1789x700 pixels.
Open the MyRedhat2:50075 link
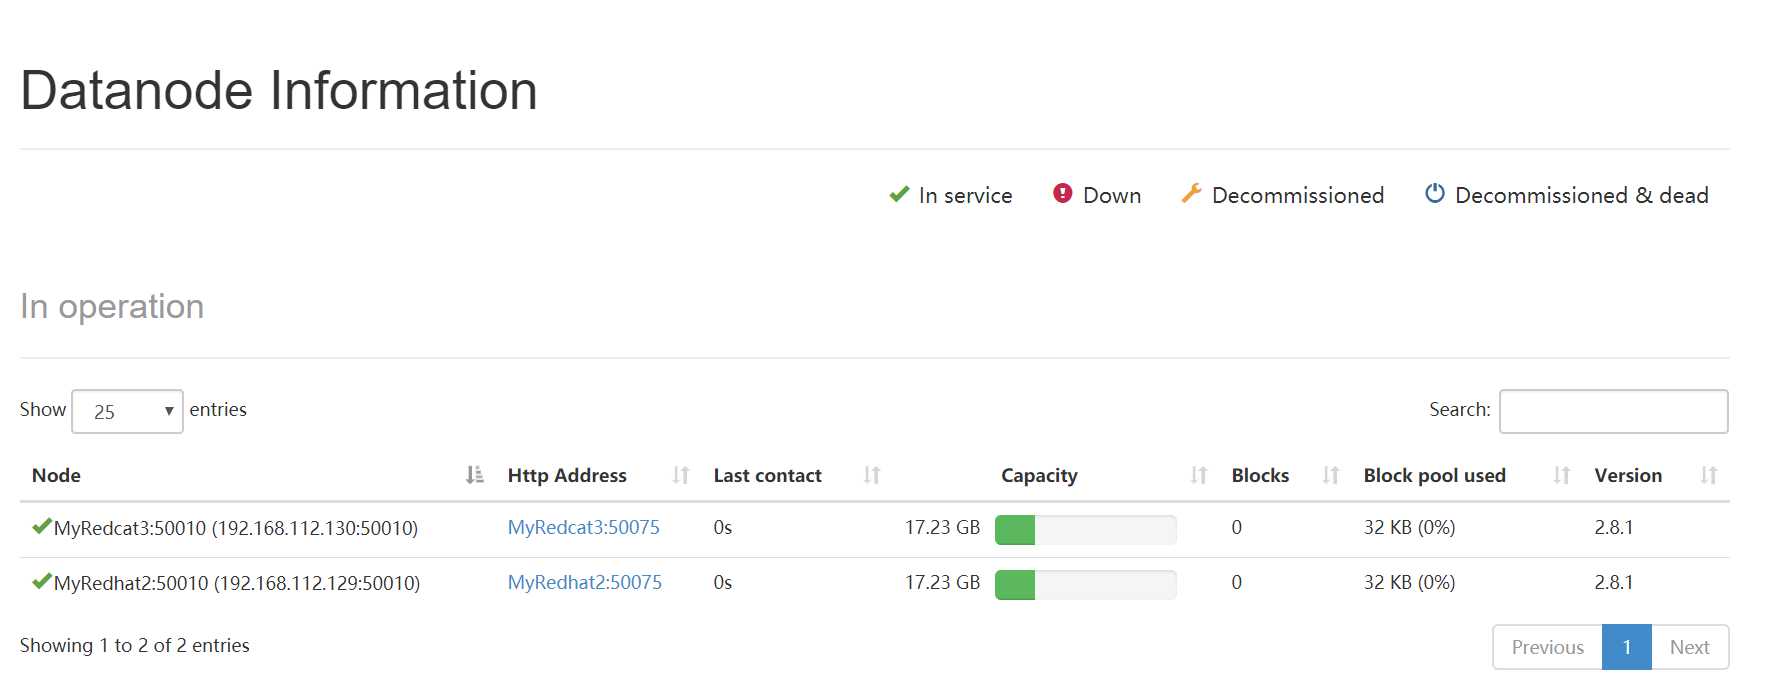pos(584,582)
